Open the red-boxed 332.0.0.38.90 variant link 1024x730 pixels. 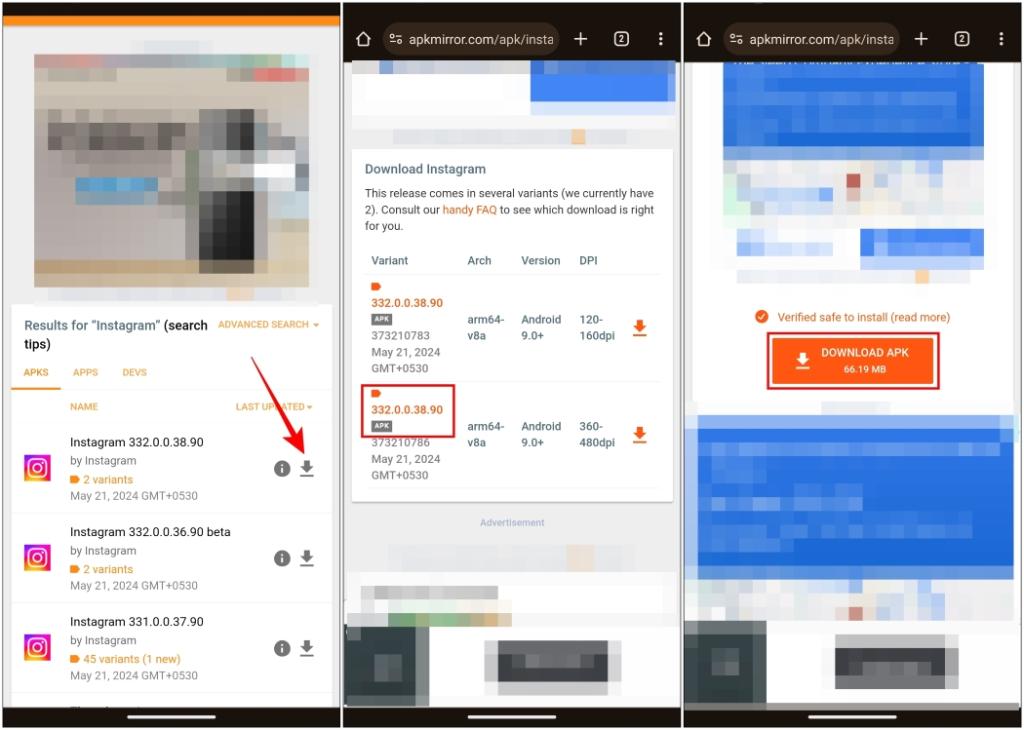407,410
